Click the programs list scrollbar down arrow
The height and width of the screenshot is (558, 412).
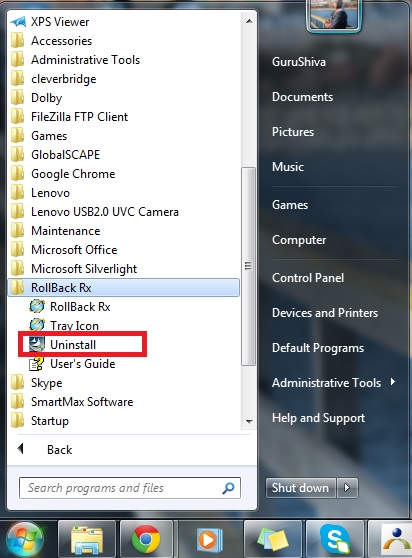tap(249, 421)
